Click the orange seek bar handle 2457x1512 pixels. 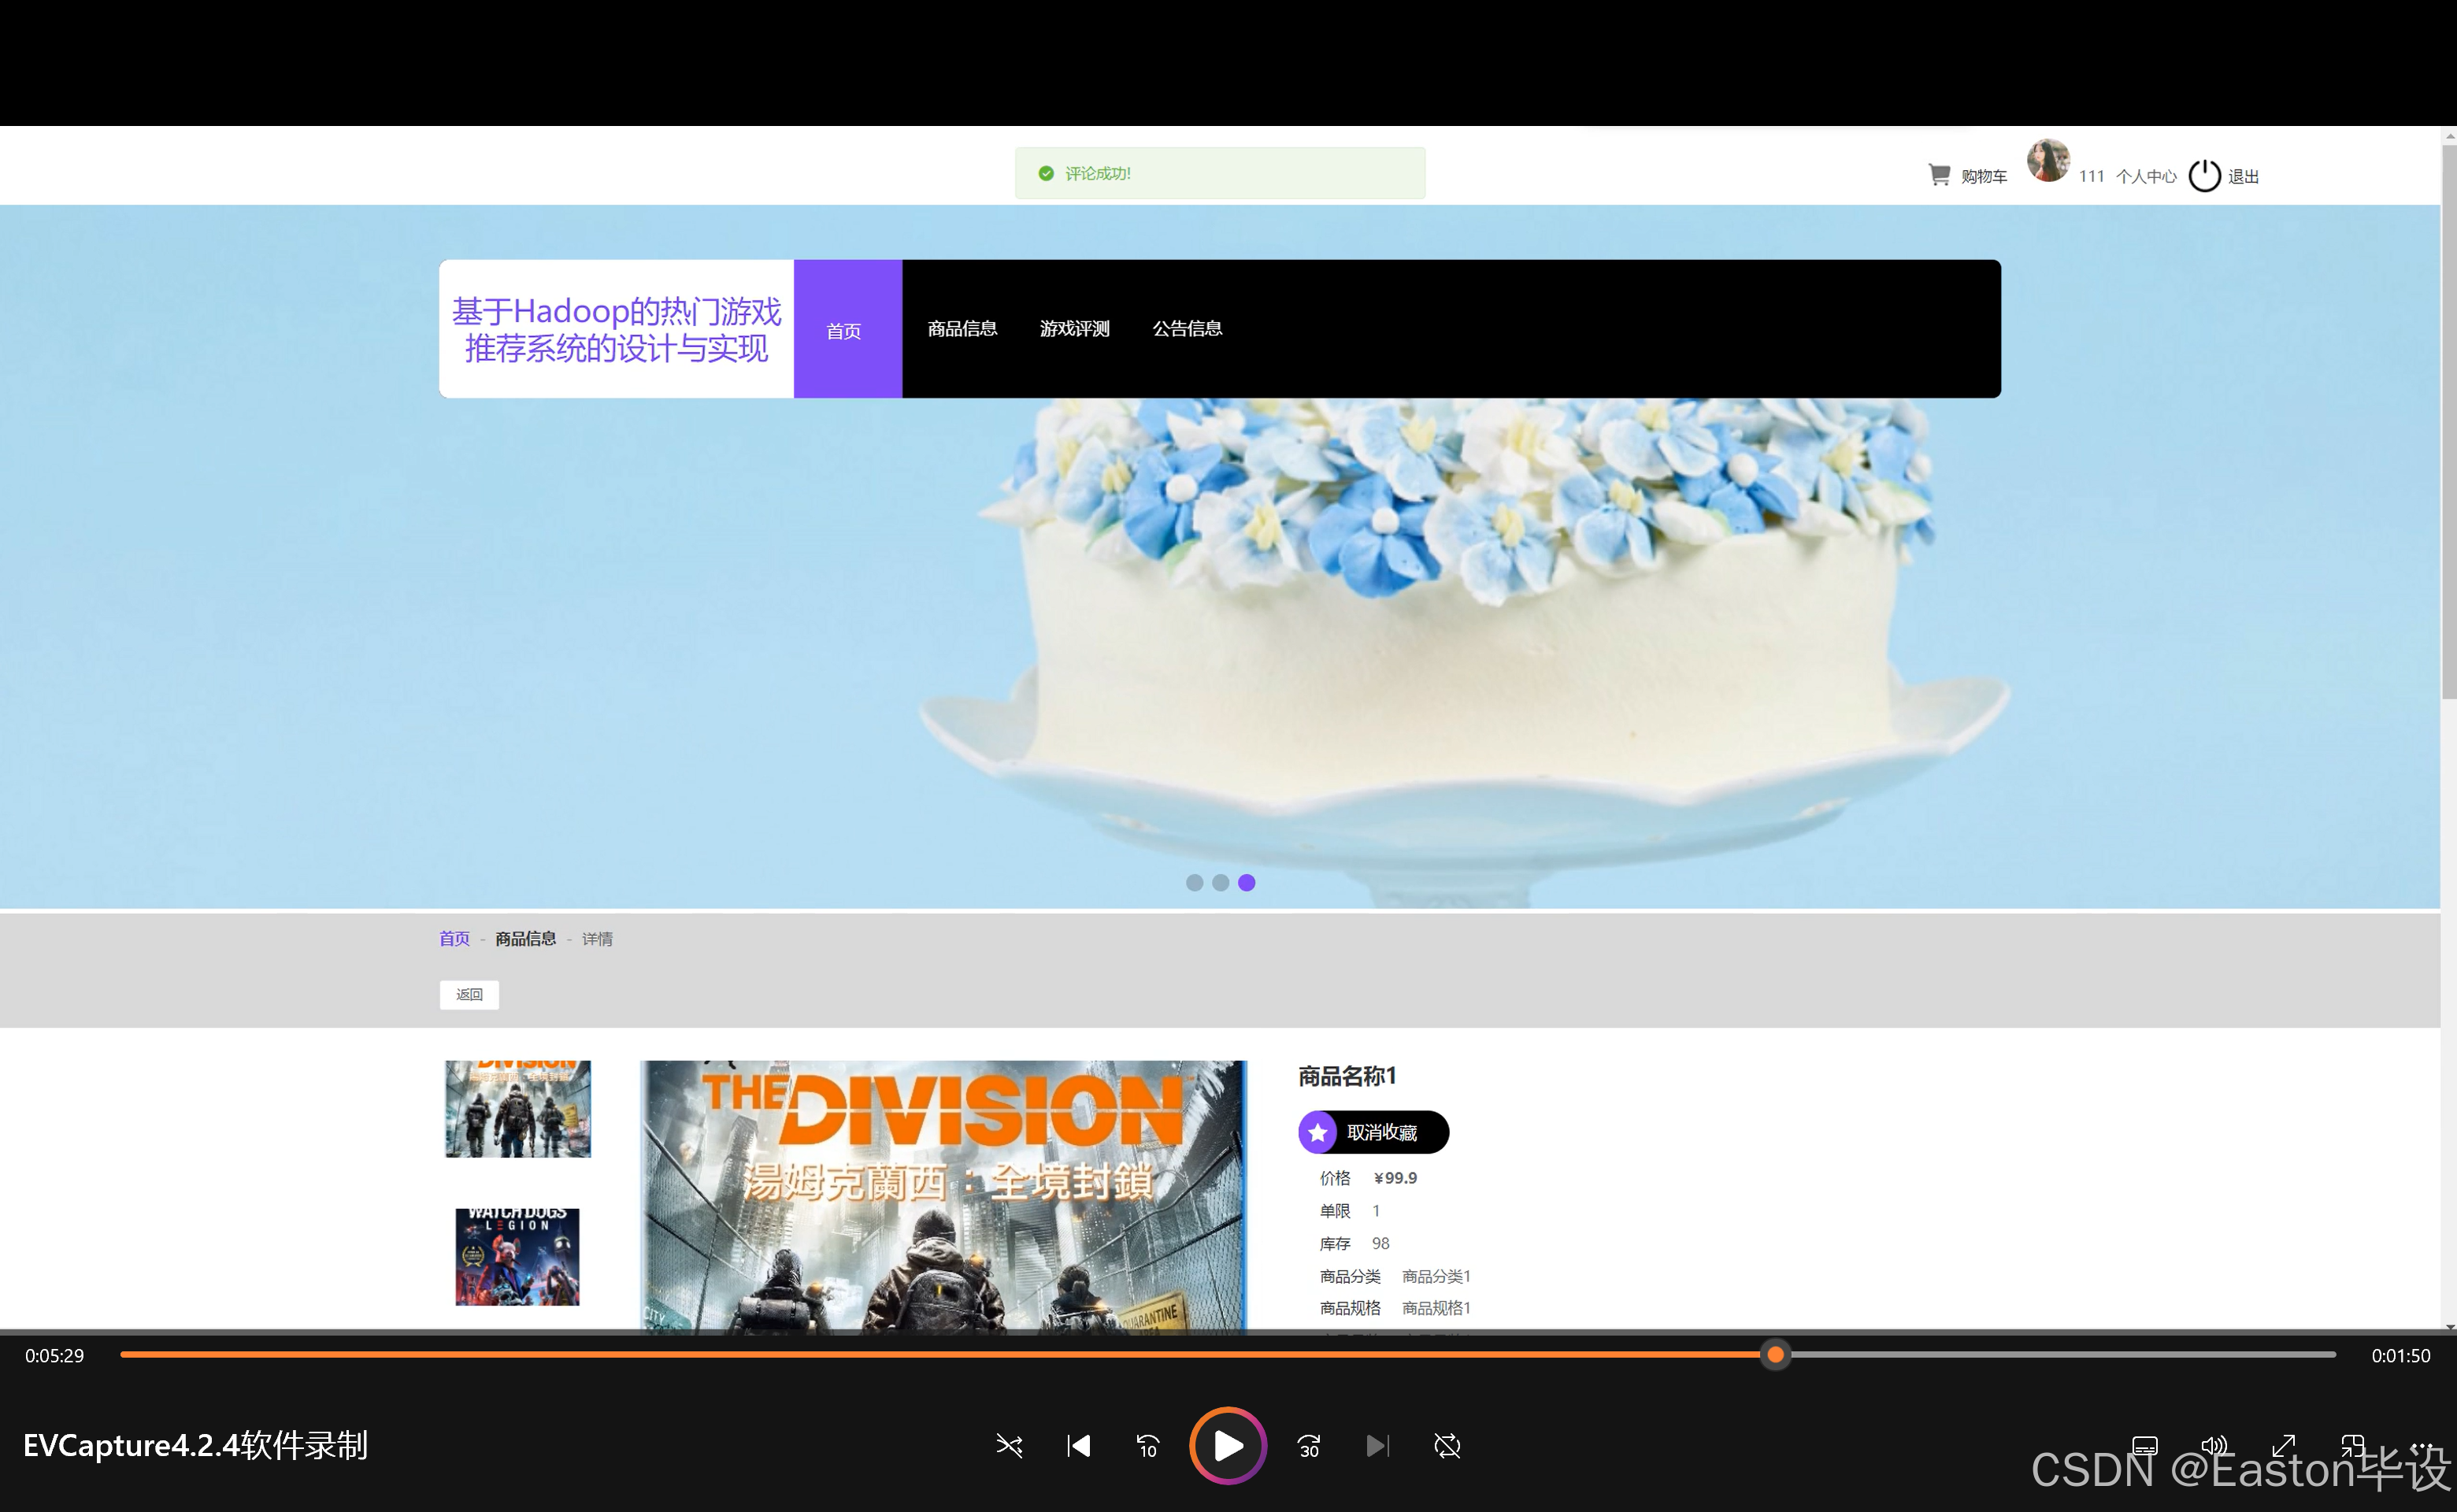point(1775,1355)
